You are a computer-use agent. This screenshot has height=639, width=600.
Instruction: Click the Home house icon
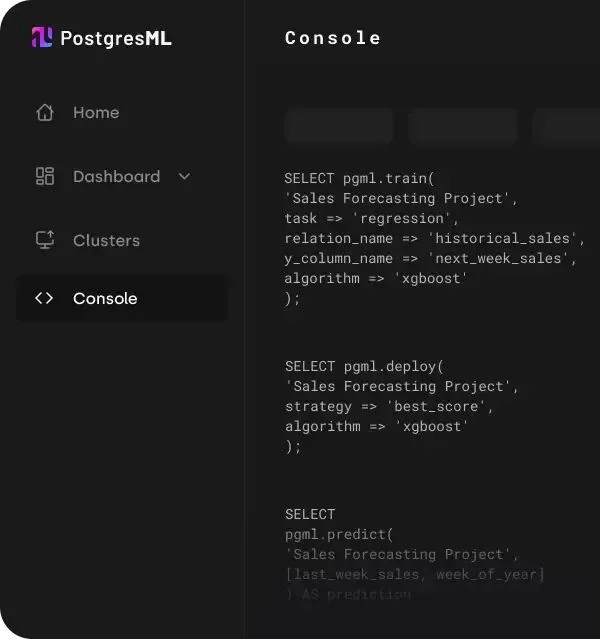pos(45,112)
